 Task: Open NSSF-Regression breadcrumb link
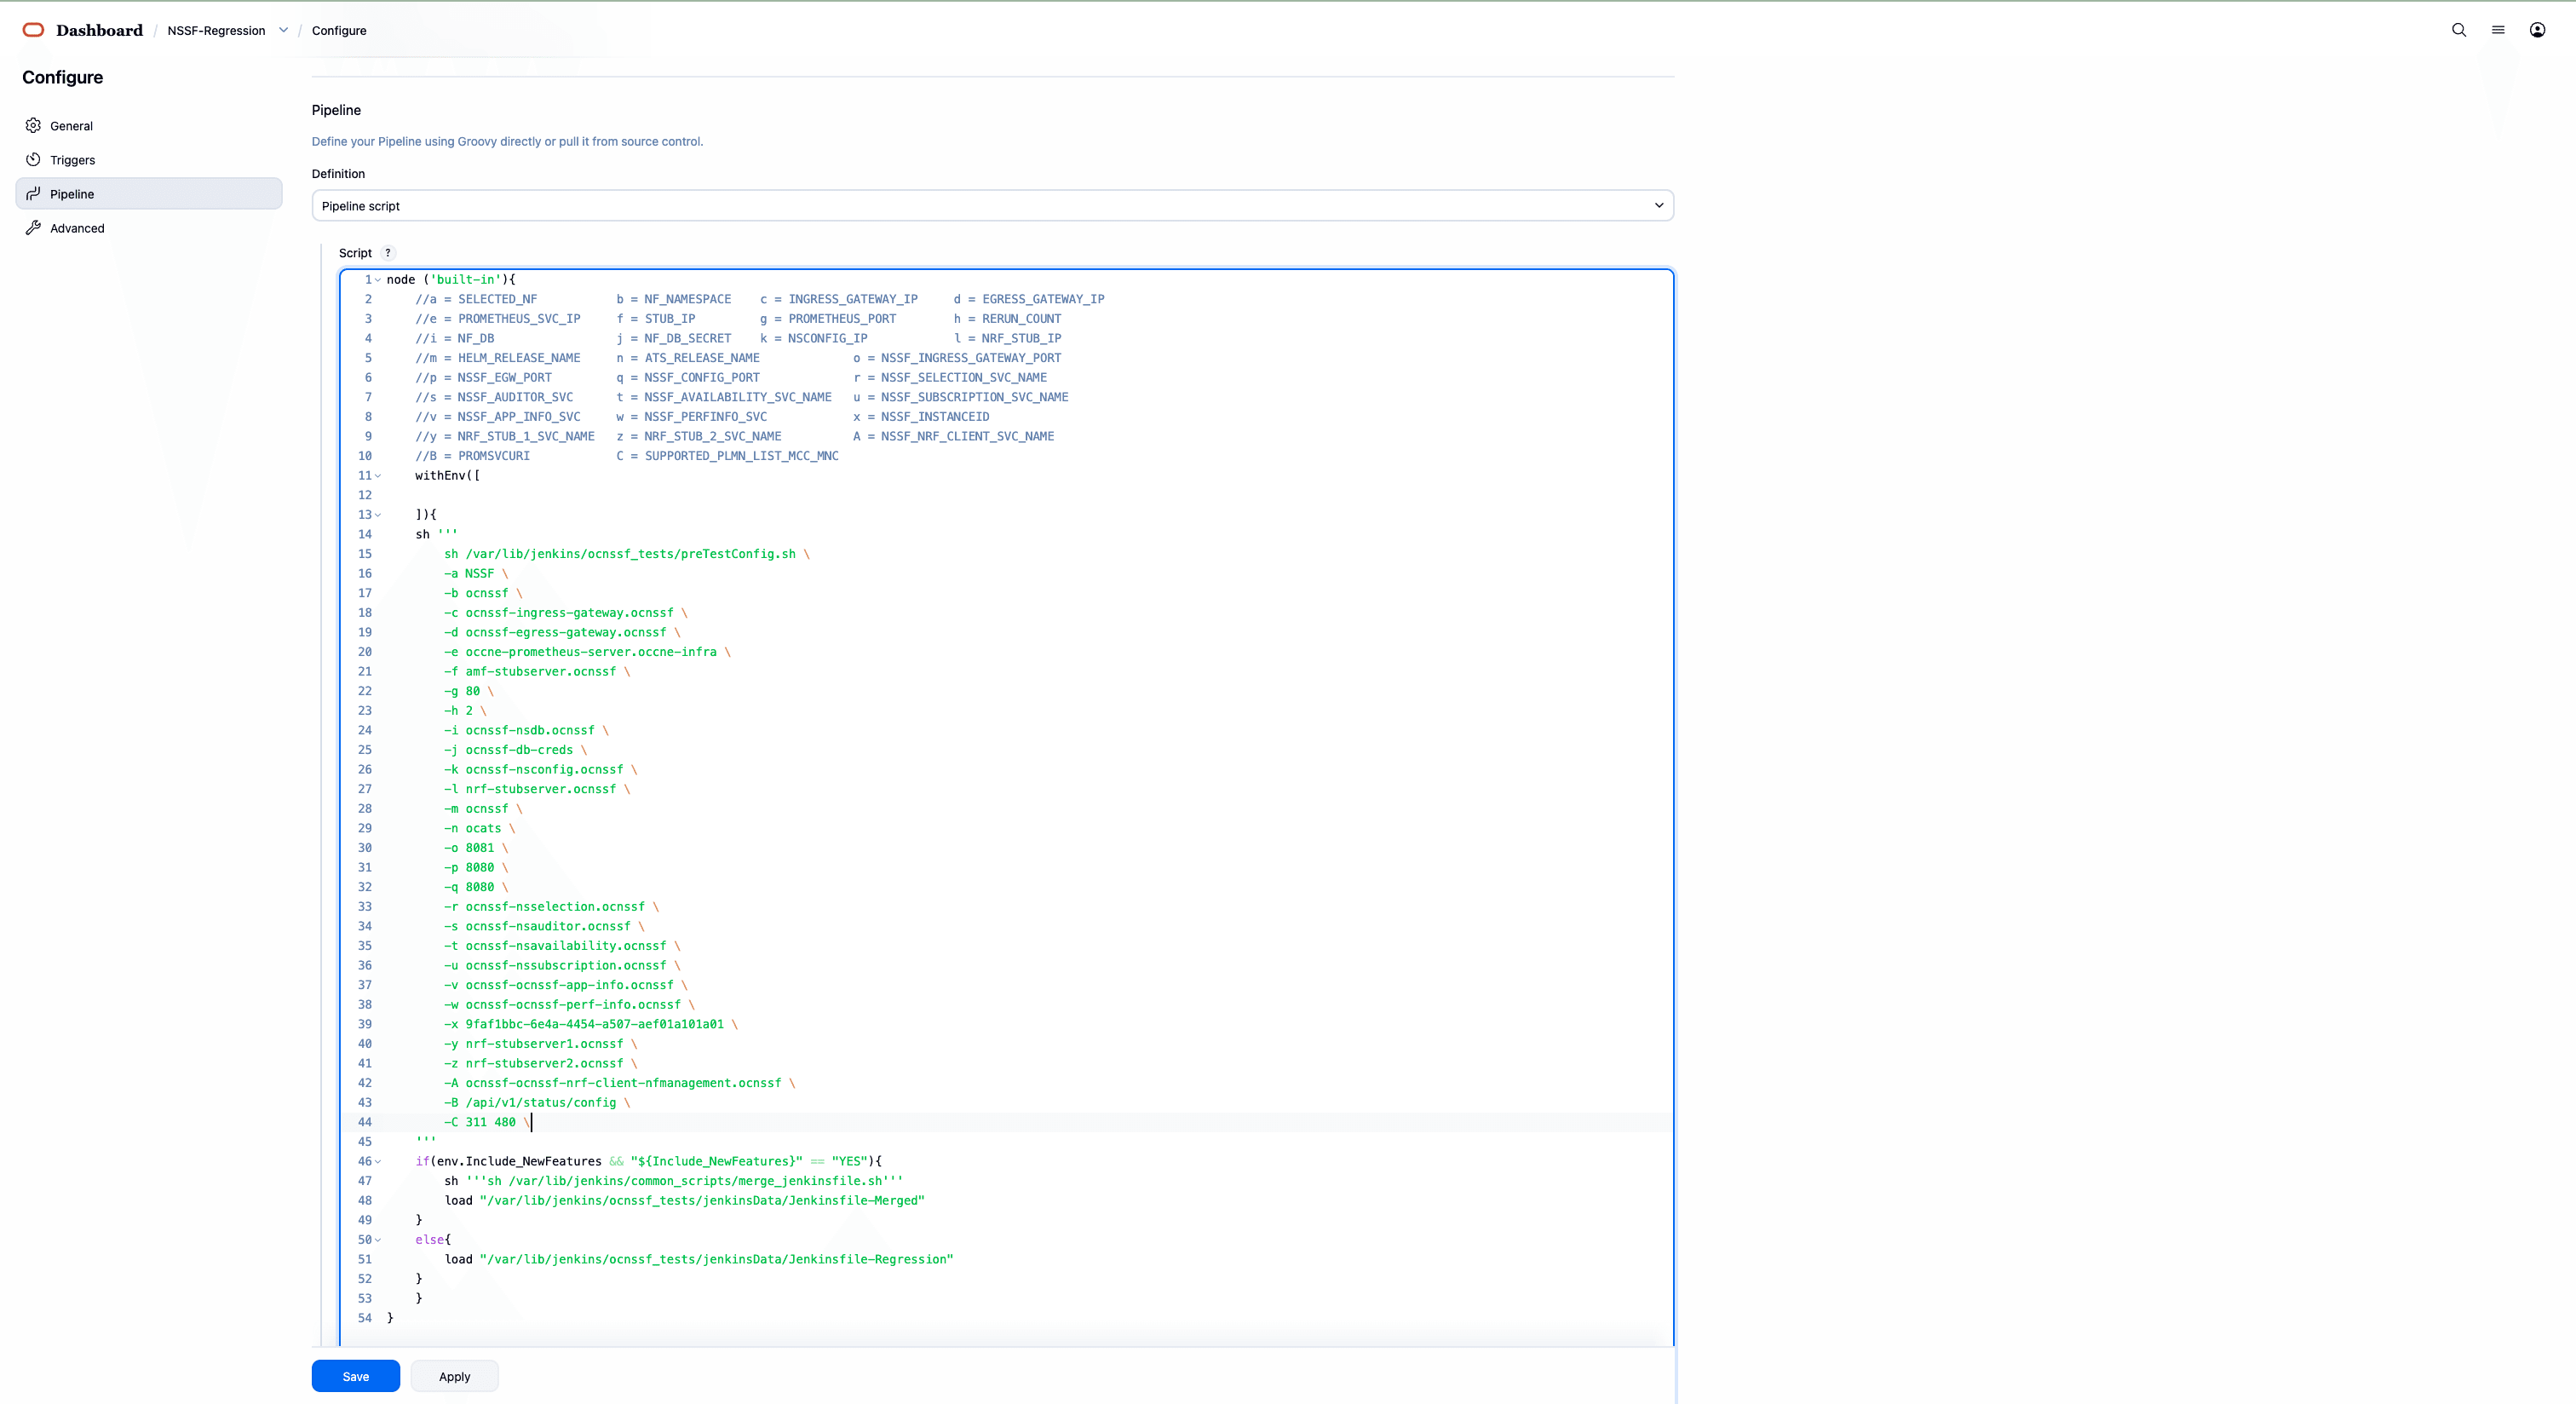coord(216,31)
